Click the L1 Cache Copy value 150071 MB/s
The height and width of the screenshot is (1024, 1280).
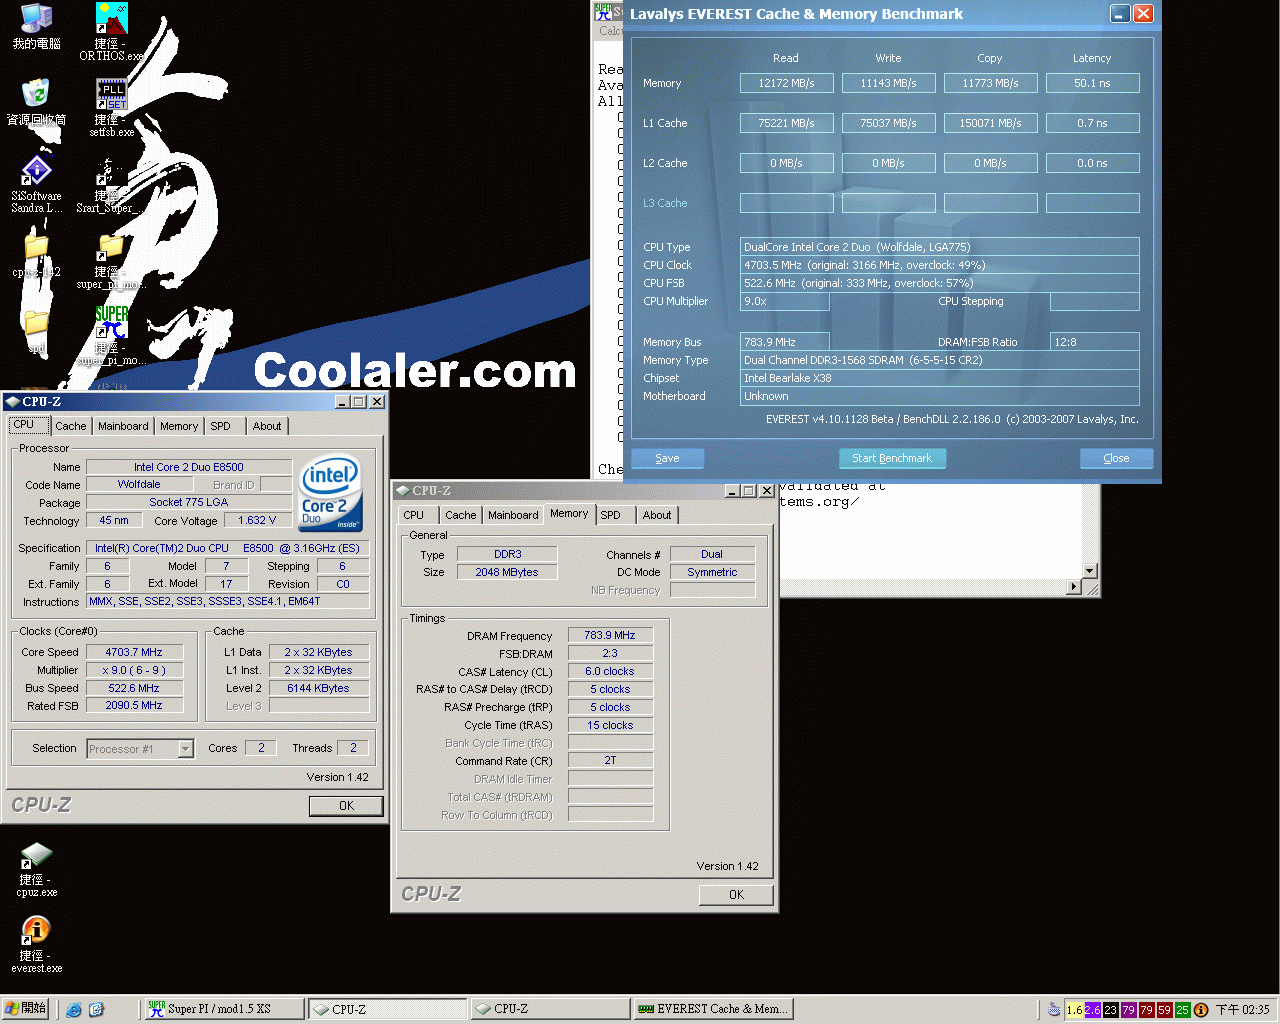[x=990, y=123]
